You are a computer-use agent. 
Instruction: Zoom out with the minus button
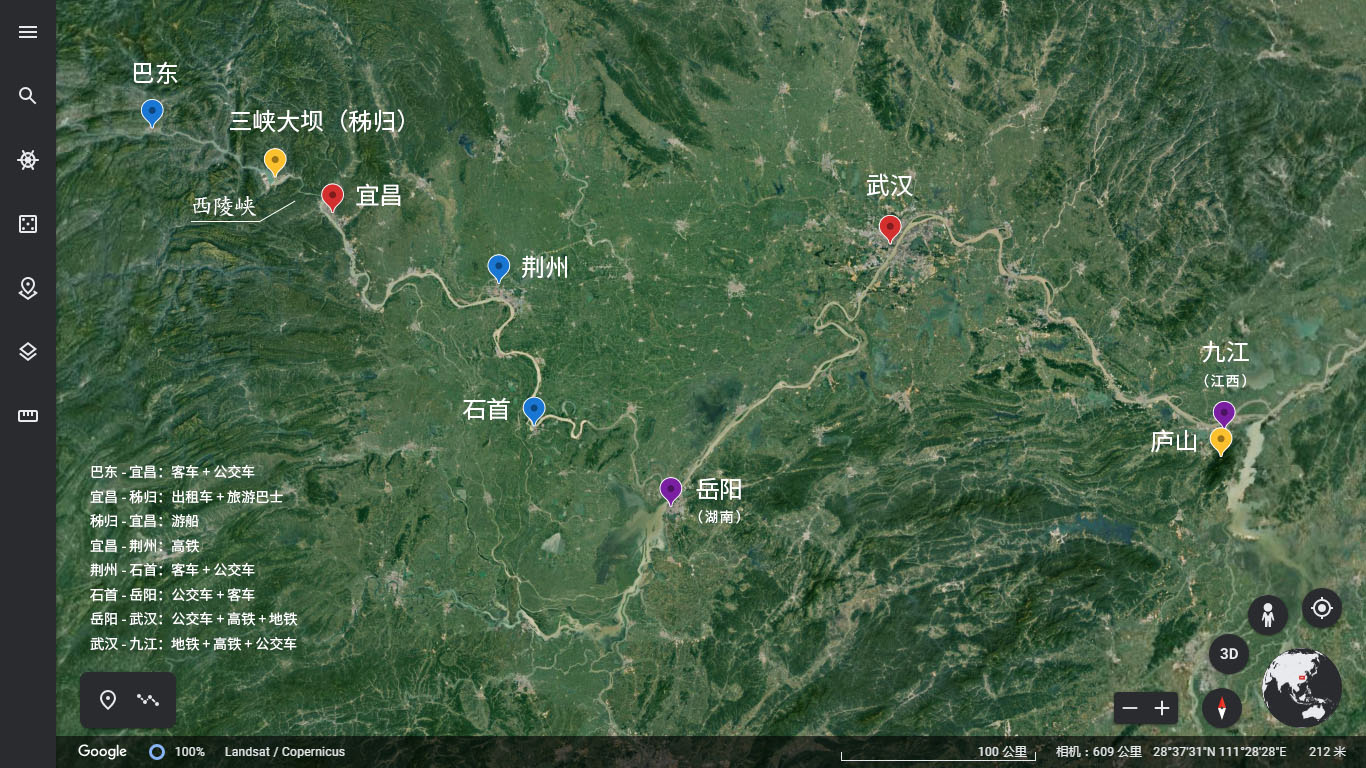coord(1130,708)
